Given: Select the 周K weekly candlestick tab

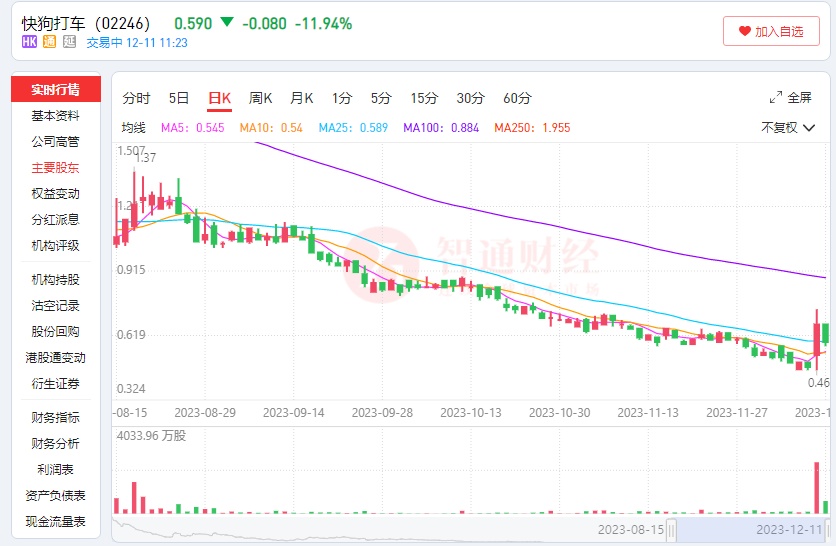Looking at the screenshot, I should tap(261, 98).
